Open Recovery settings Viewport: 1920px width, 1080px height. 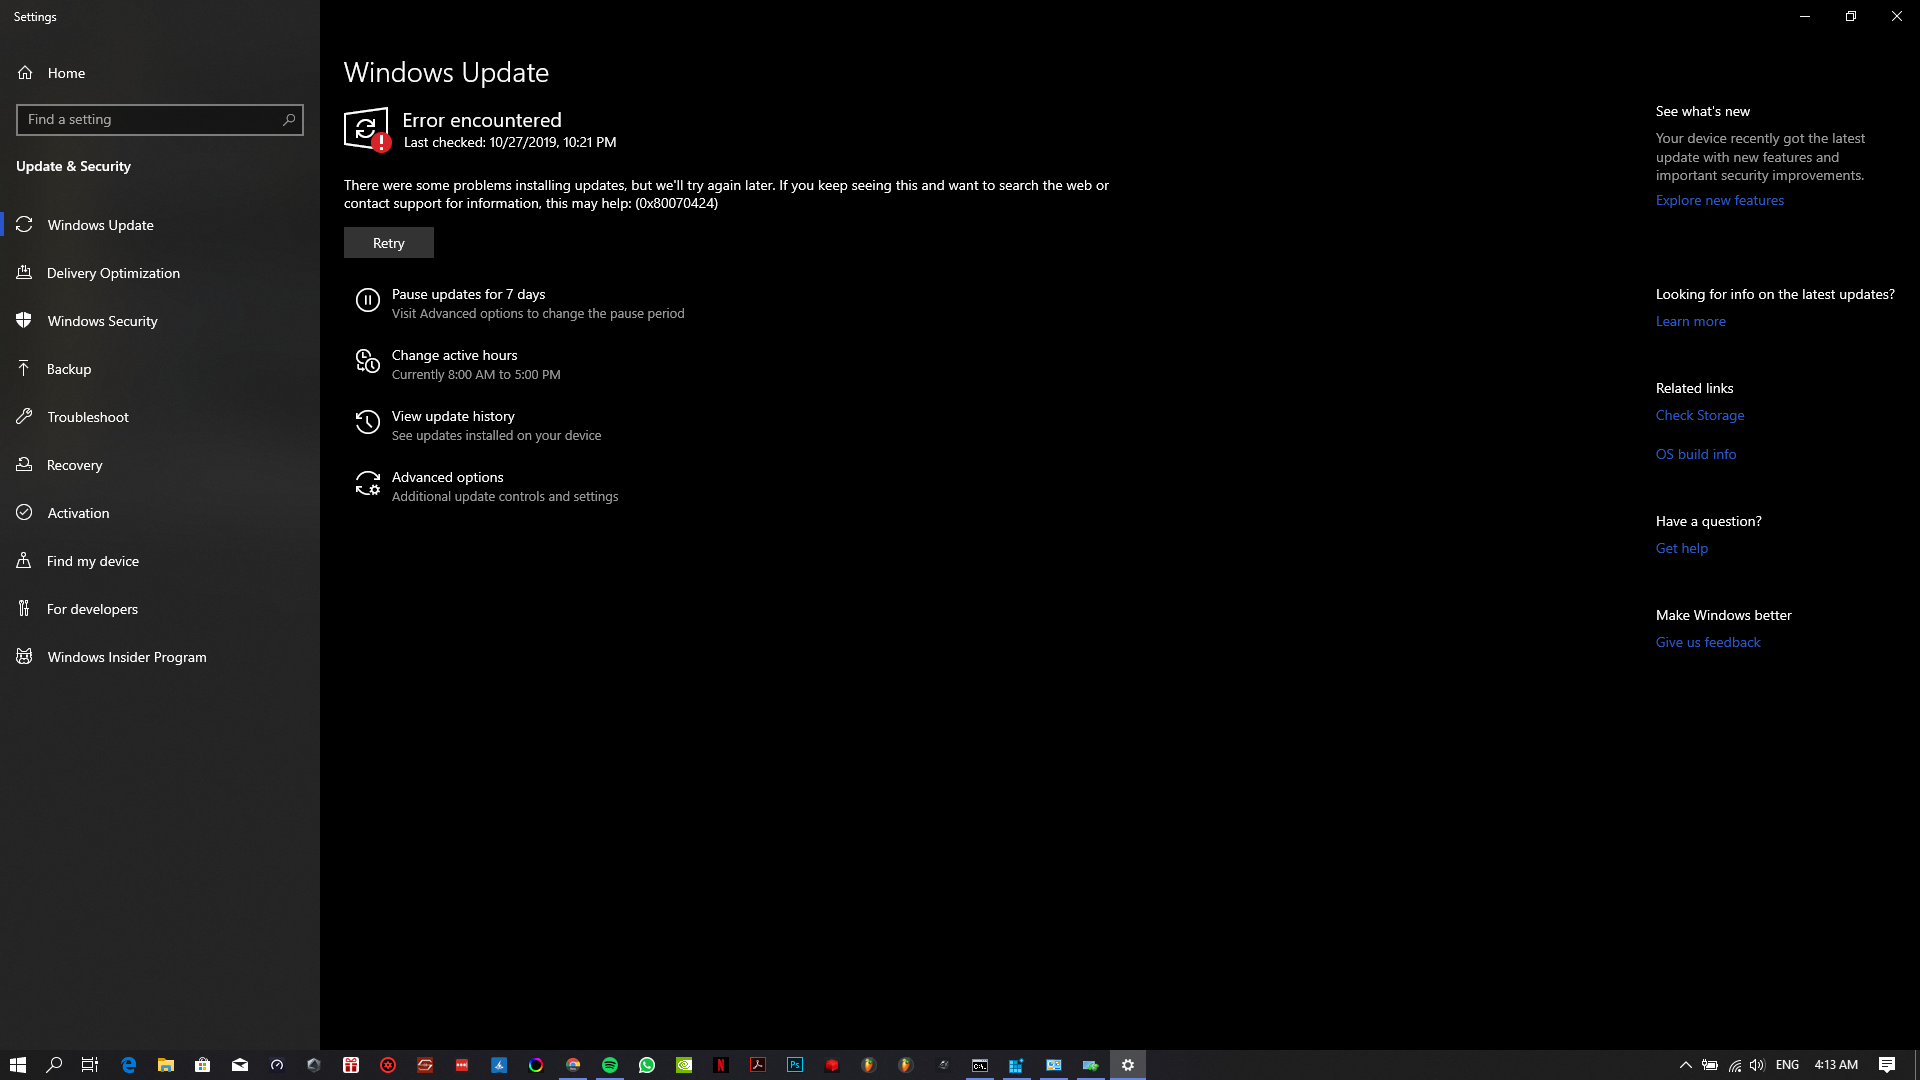tap(160, 465)
